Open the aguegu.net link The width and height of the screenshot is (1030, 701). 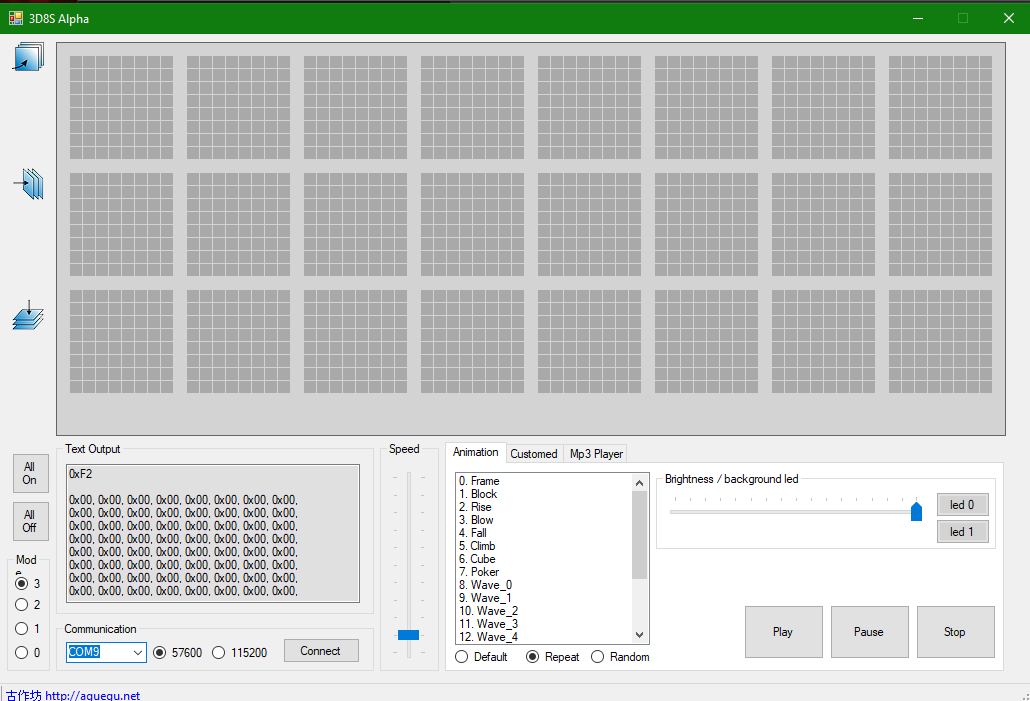coord(93,695)
